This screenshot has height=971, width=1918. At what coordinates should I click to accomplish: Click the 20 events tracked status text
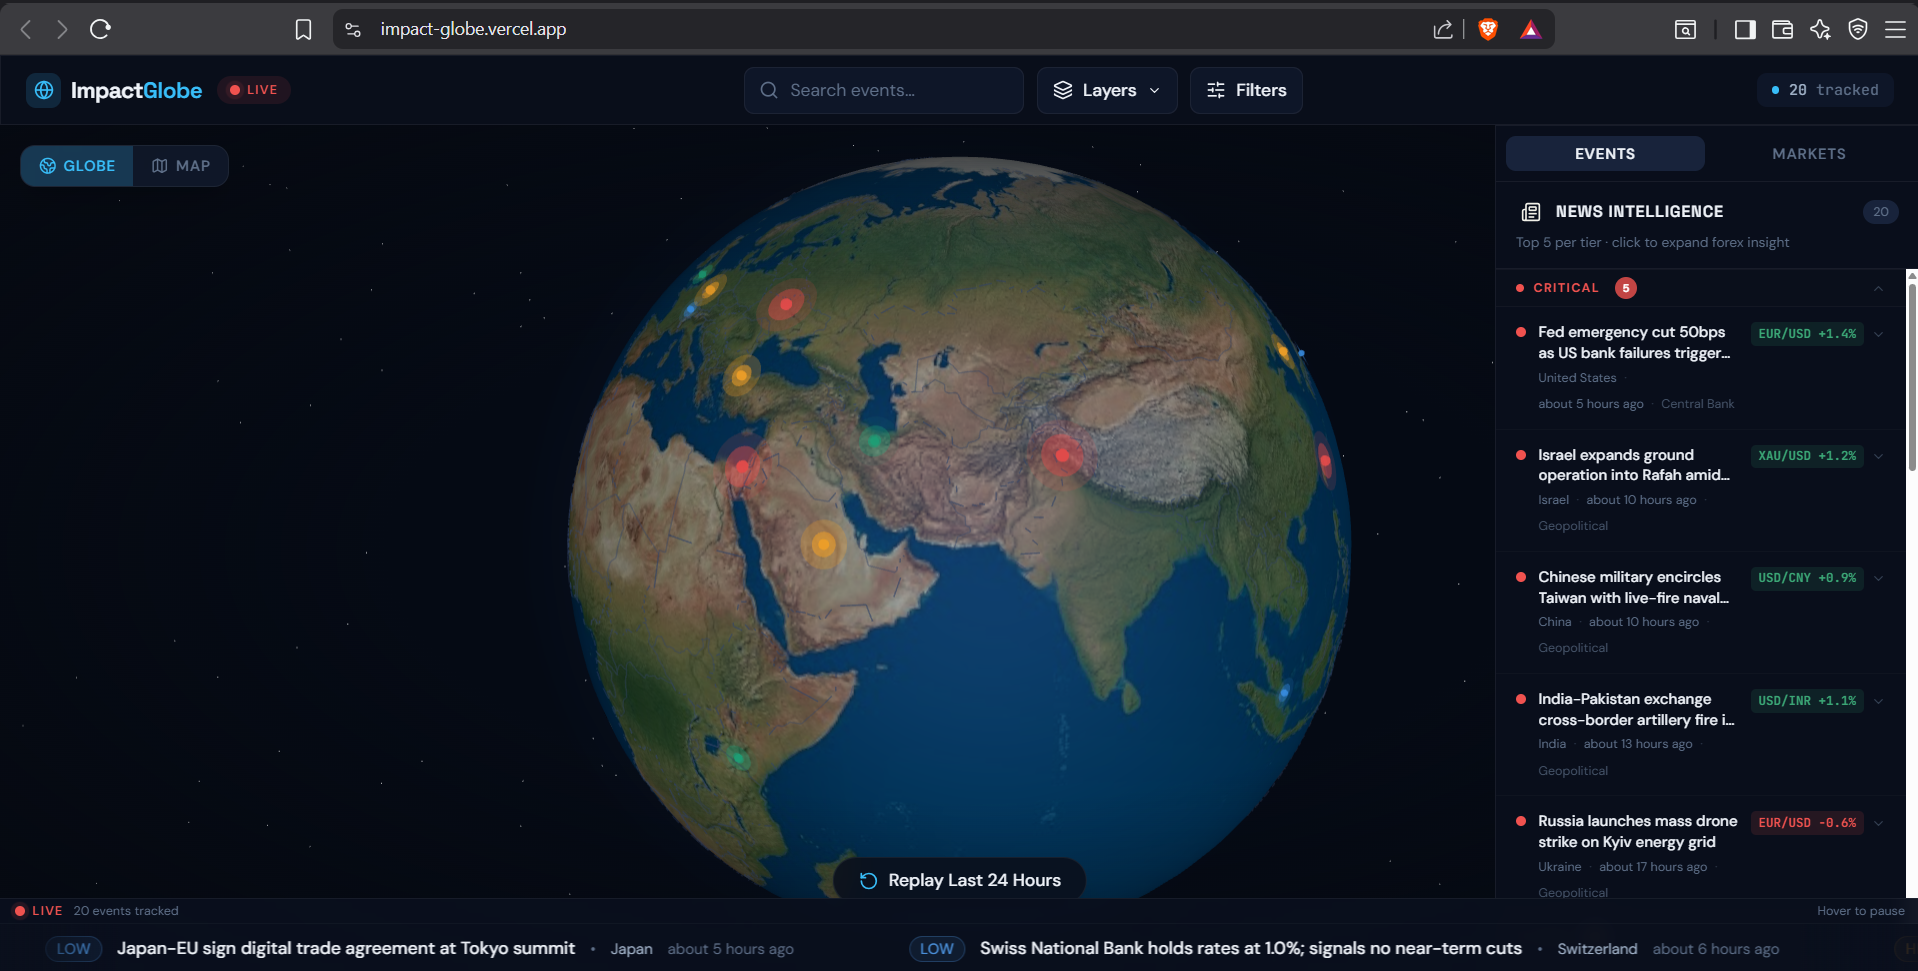(x=126, y=911)
